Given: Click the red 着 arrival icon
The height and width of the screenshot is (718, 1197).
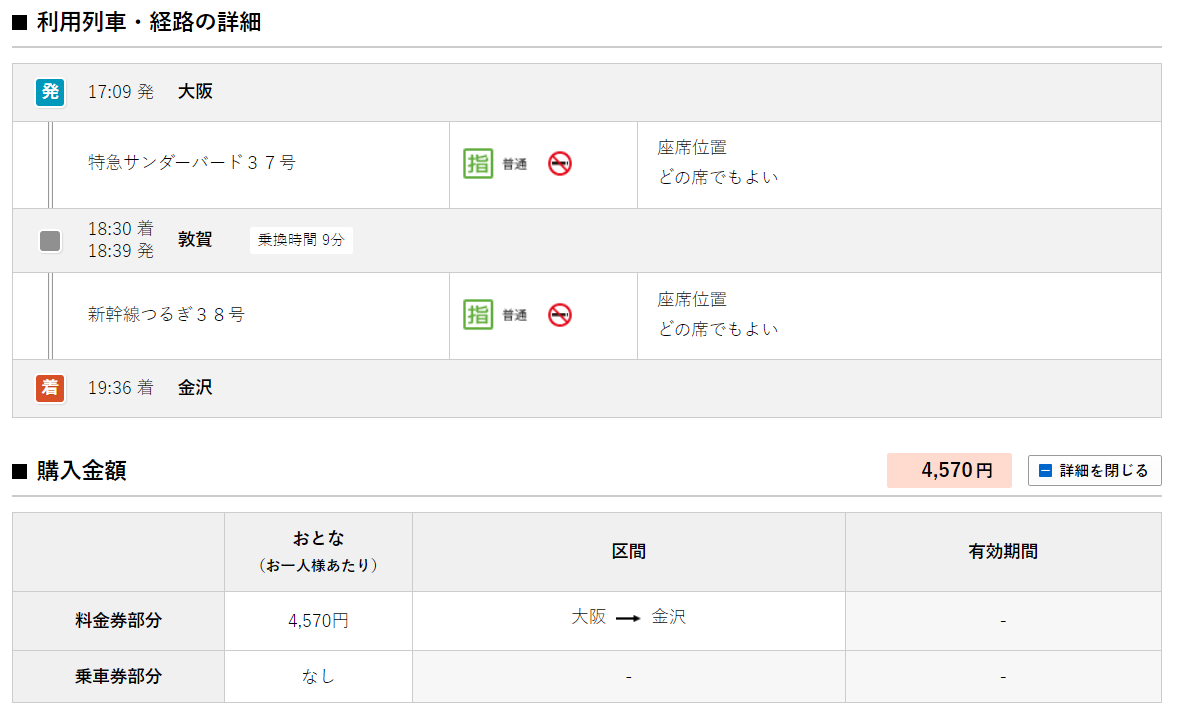Looking at the screenshot, I should (x=50, y=388).
